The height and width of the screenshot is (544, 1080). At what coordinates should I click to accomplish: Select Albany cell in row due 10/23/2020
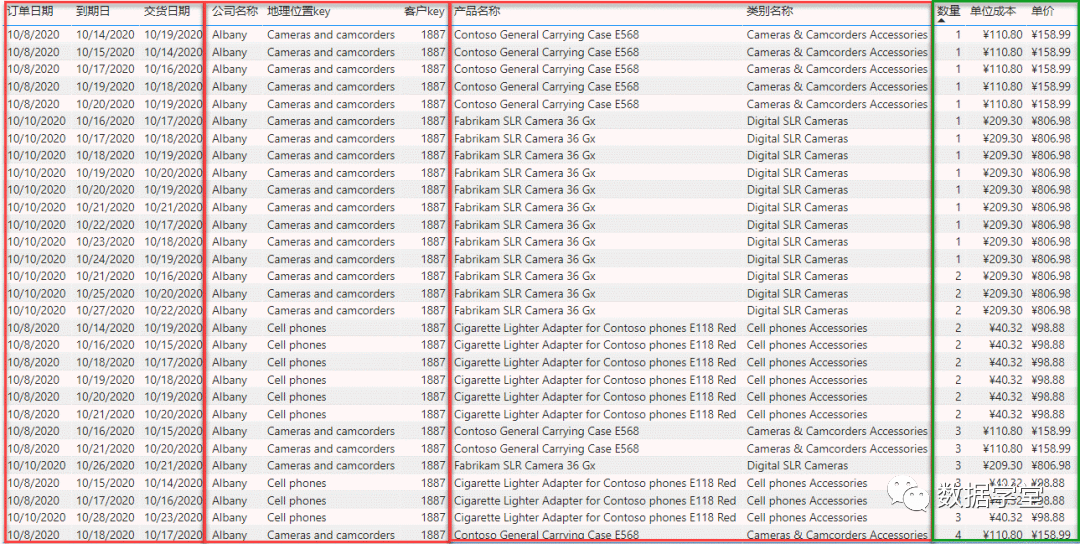pyautogui.click(x=229, y=242)
